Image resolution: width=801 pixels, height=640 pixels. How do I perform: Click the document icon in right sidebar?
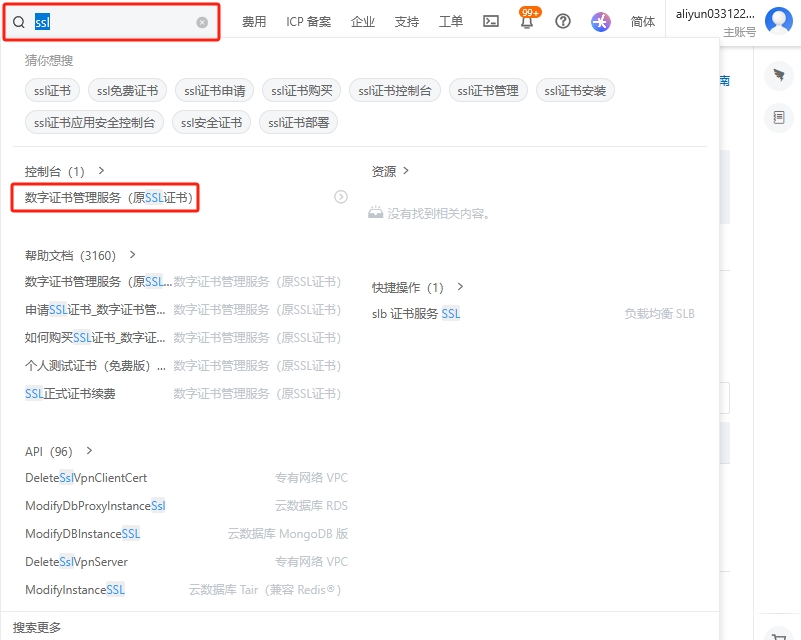(779, 117)
